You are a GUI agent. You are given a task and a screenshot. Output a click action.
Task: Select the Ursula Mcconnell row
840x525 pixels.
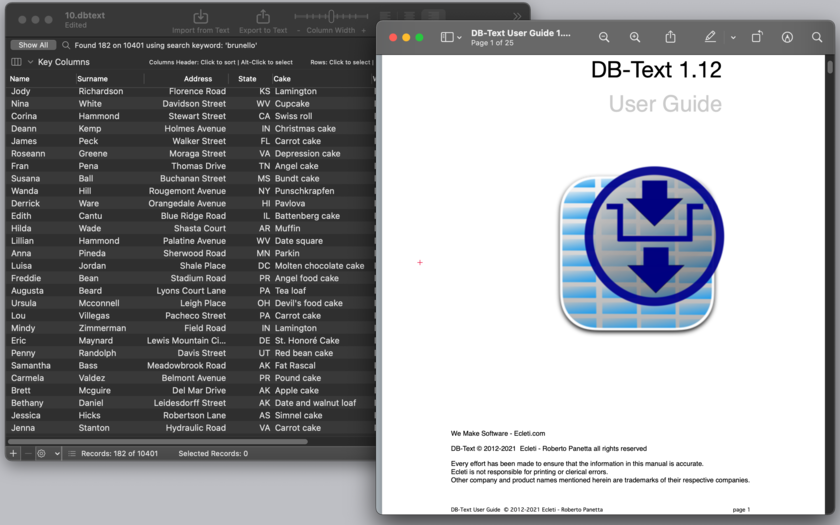190,303
